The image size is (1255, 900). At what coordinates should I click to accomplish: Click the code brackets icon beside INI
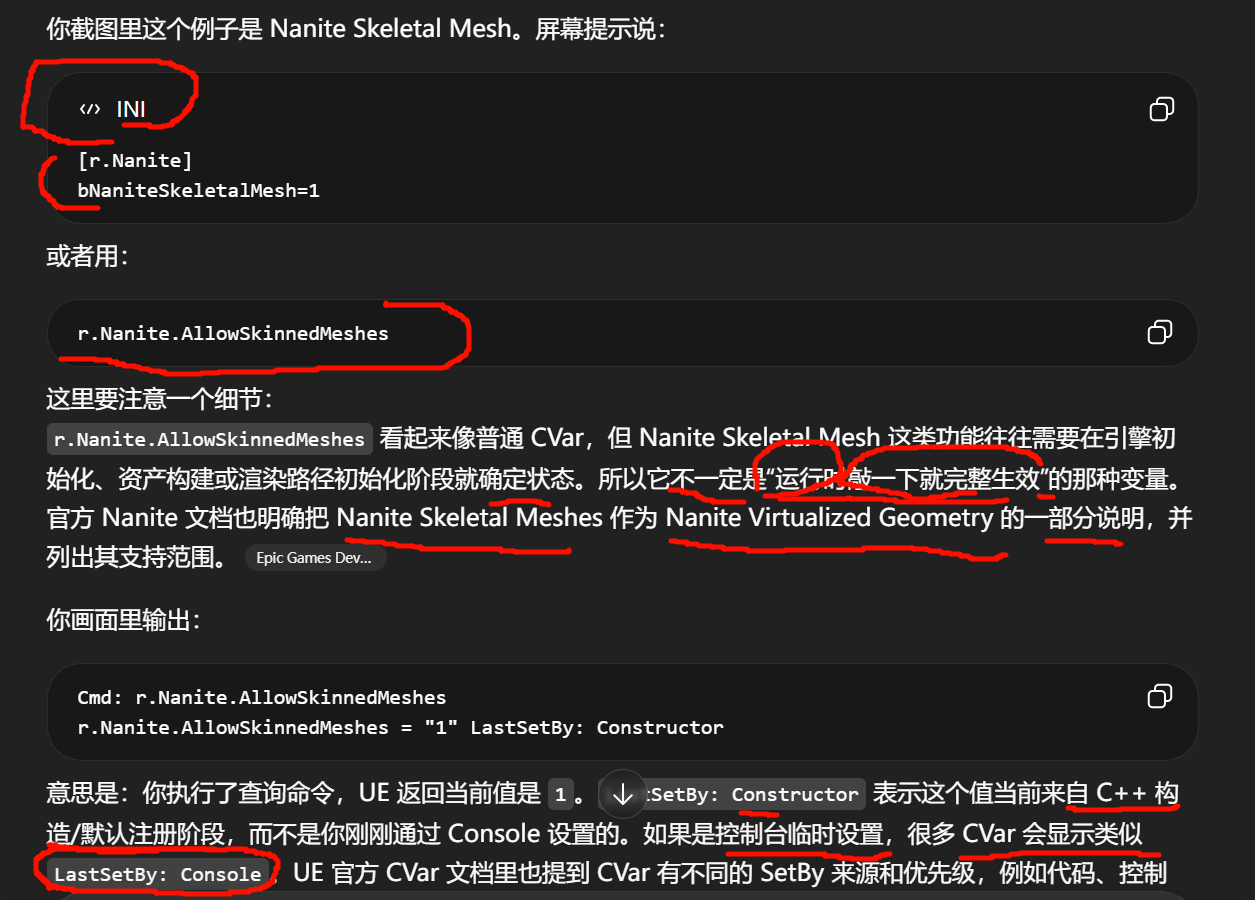90,109
